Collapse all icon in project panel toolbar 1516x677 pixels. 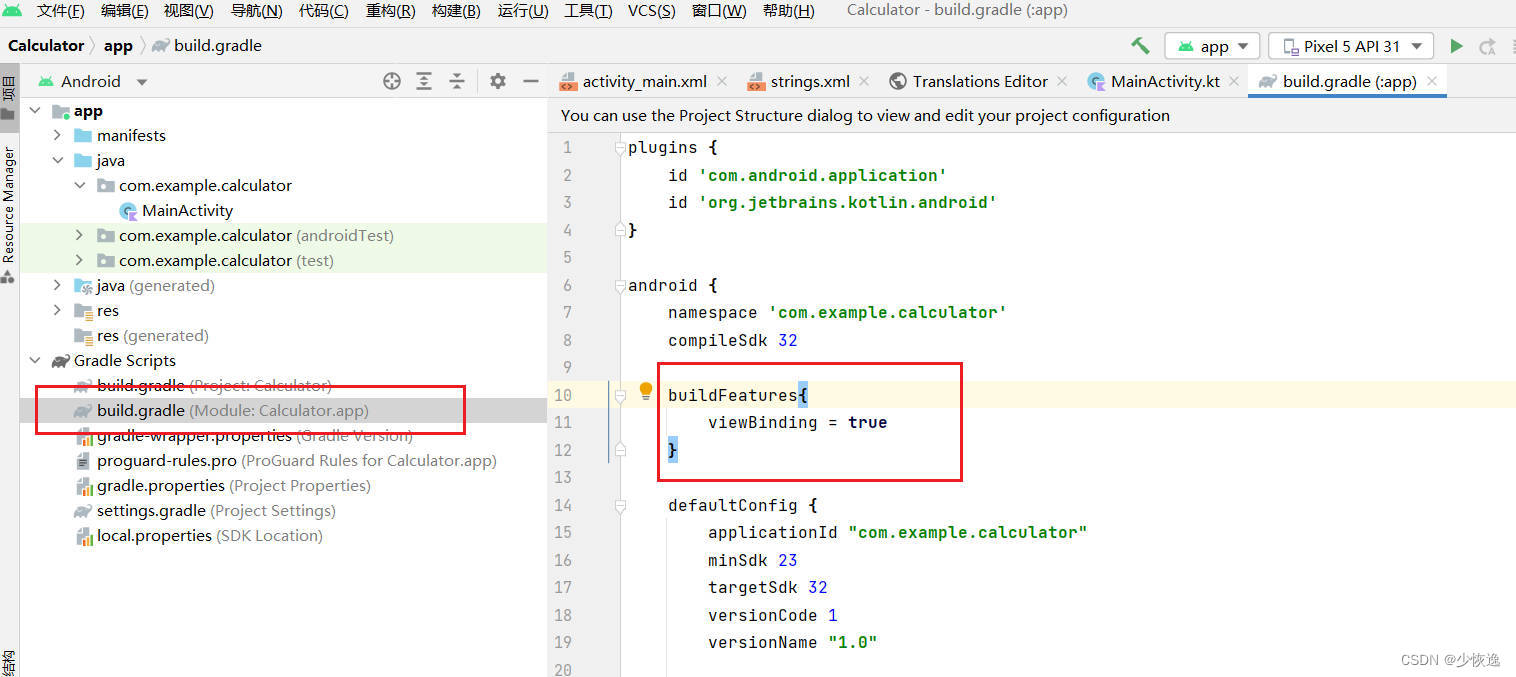click(x=457, y=81)
